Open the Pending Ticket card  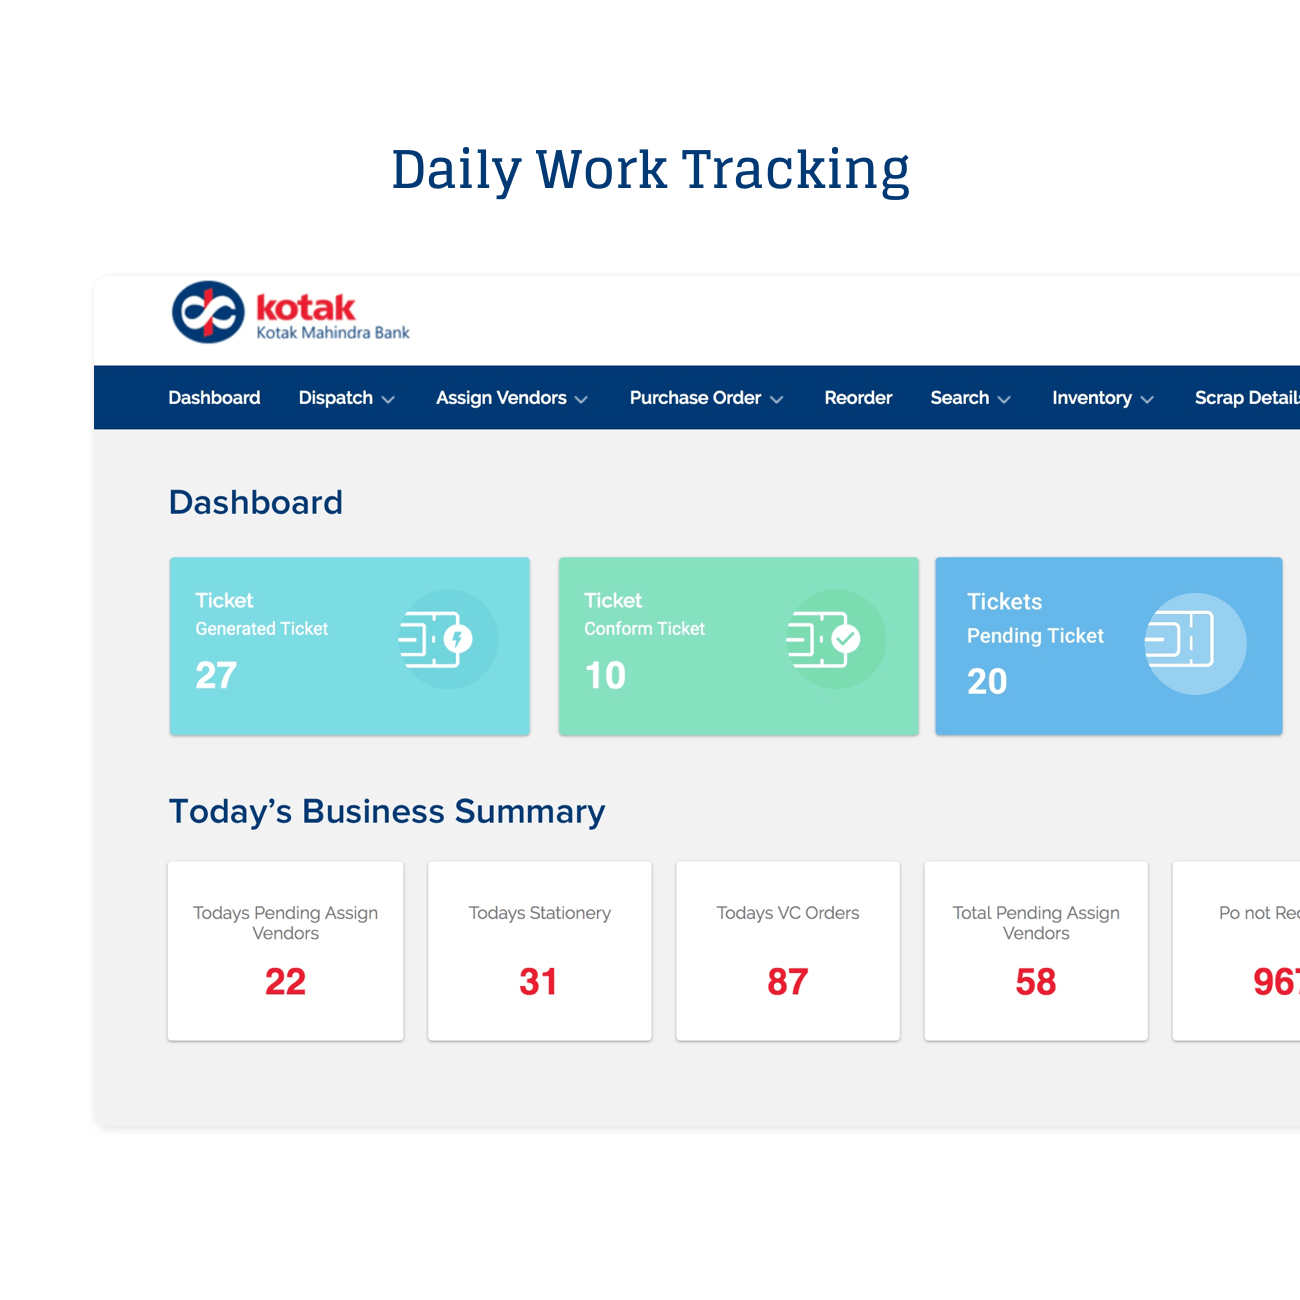coord(1109,646)
